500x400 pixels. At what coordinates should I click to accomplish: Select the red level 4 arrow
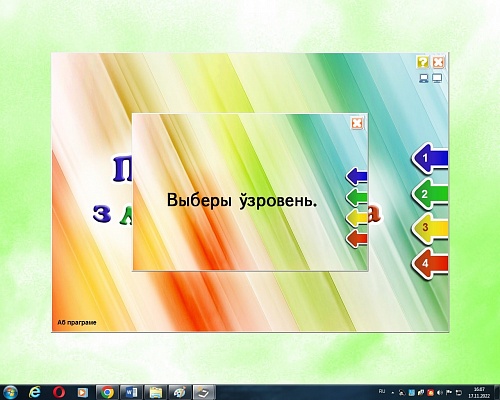pos(430,263)
